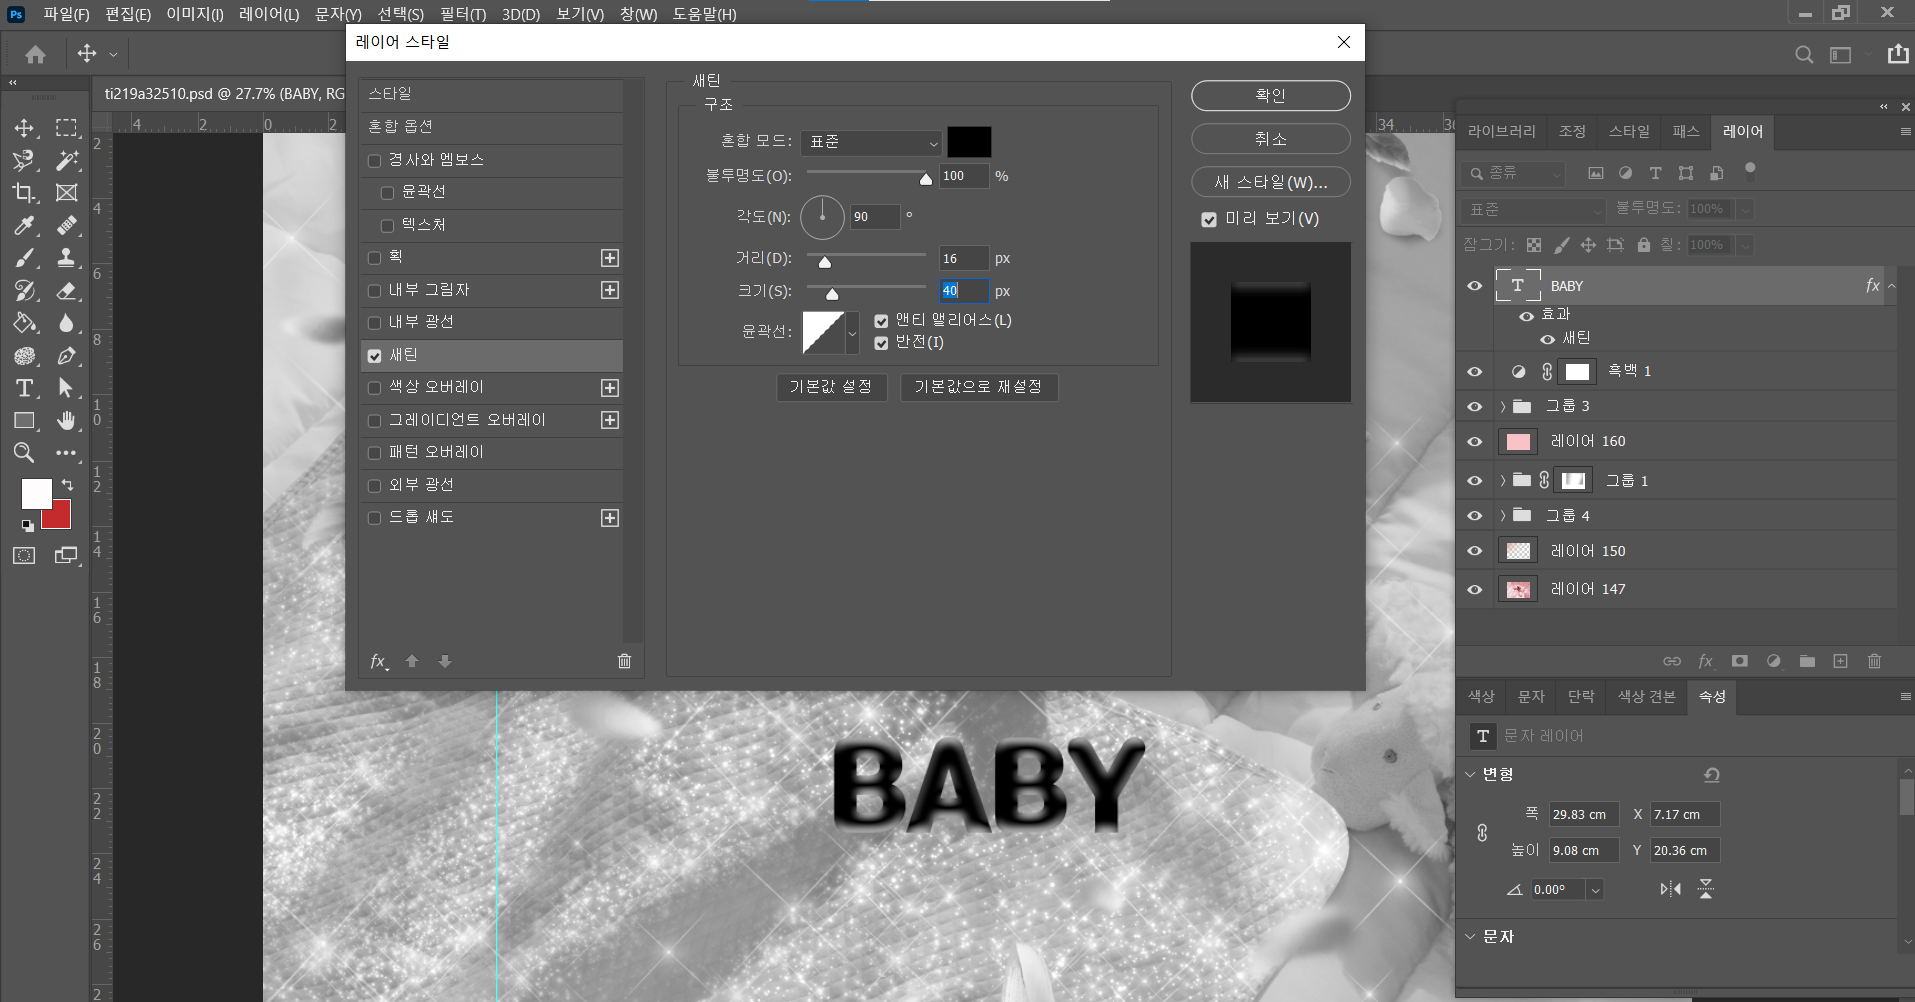The height and width of the screenshot is (1002, 1915).
Task: Toggle the Invert checkbox
Action: coord(881,343)
